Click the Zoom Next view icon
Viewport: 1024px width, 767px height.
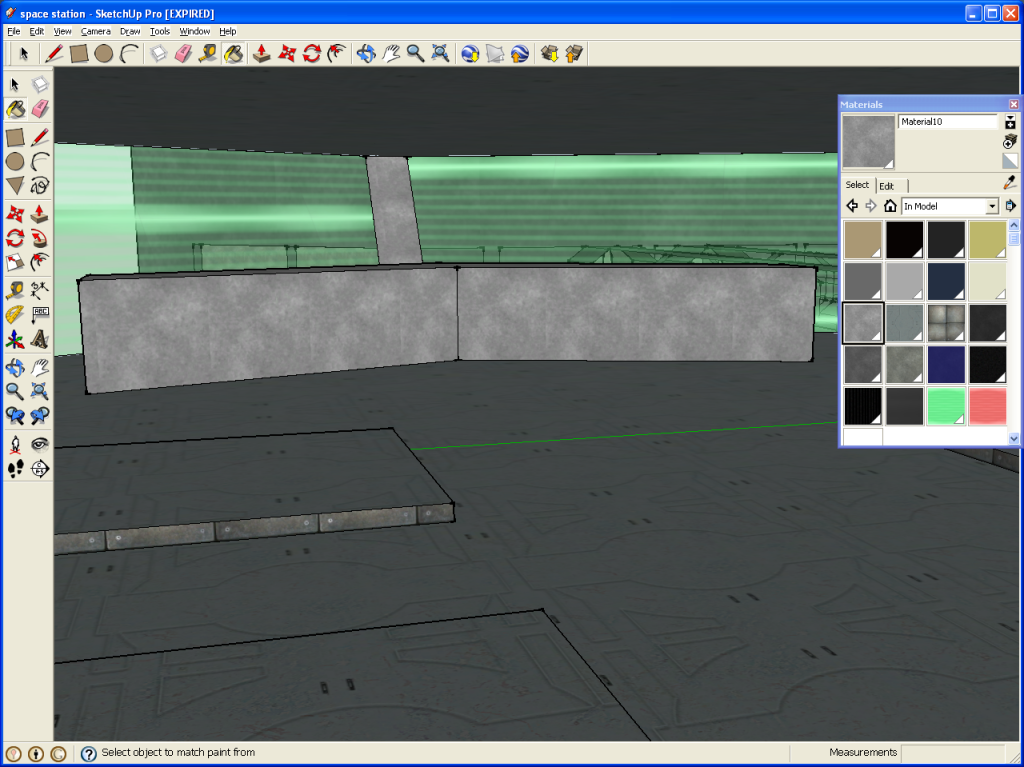point(40,416)
